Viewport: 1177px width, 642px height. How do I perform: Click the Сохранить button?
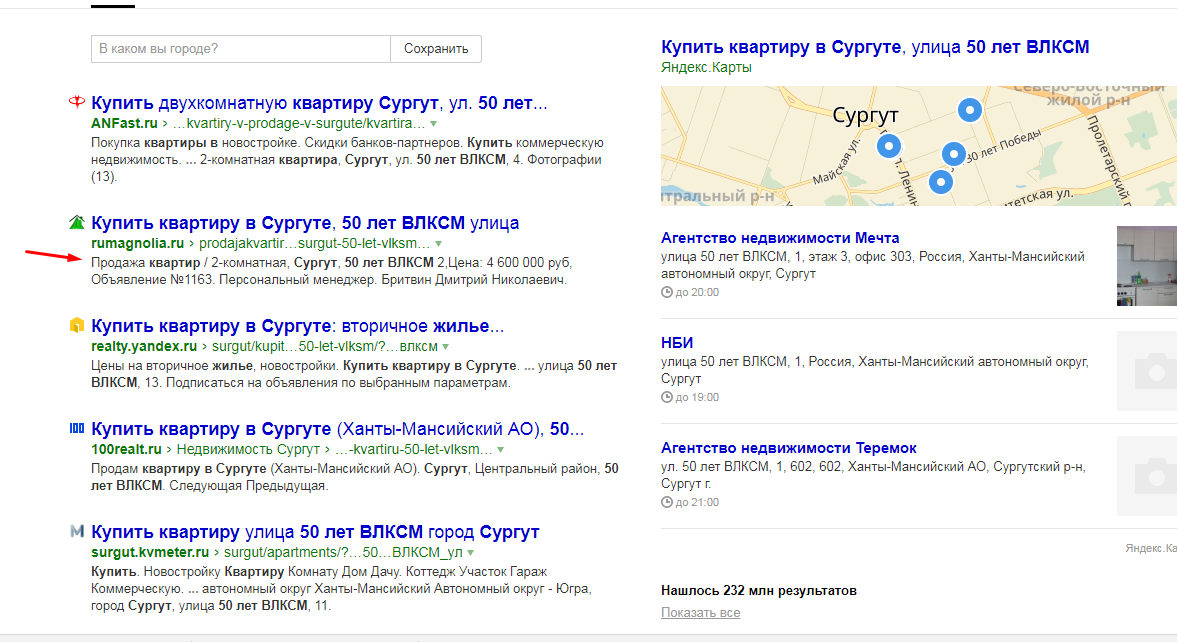(x=436, y=49)
